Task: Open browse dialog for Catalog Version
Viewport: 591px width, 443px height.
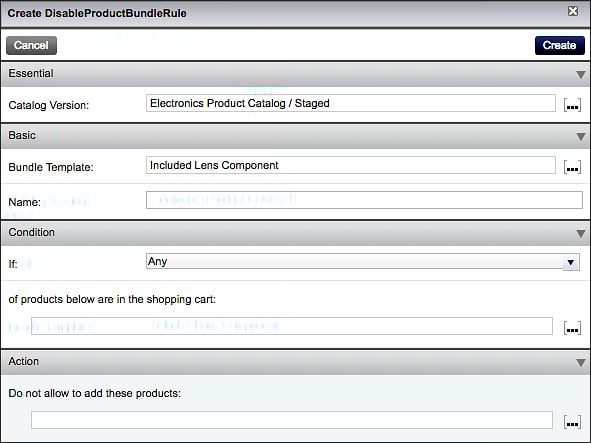Action: [x=572, y=105]
